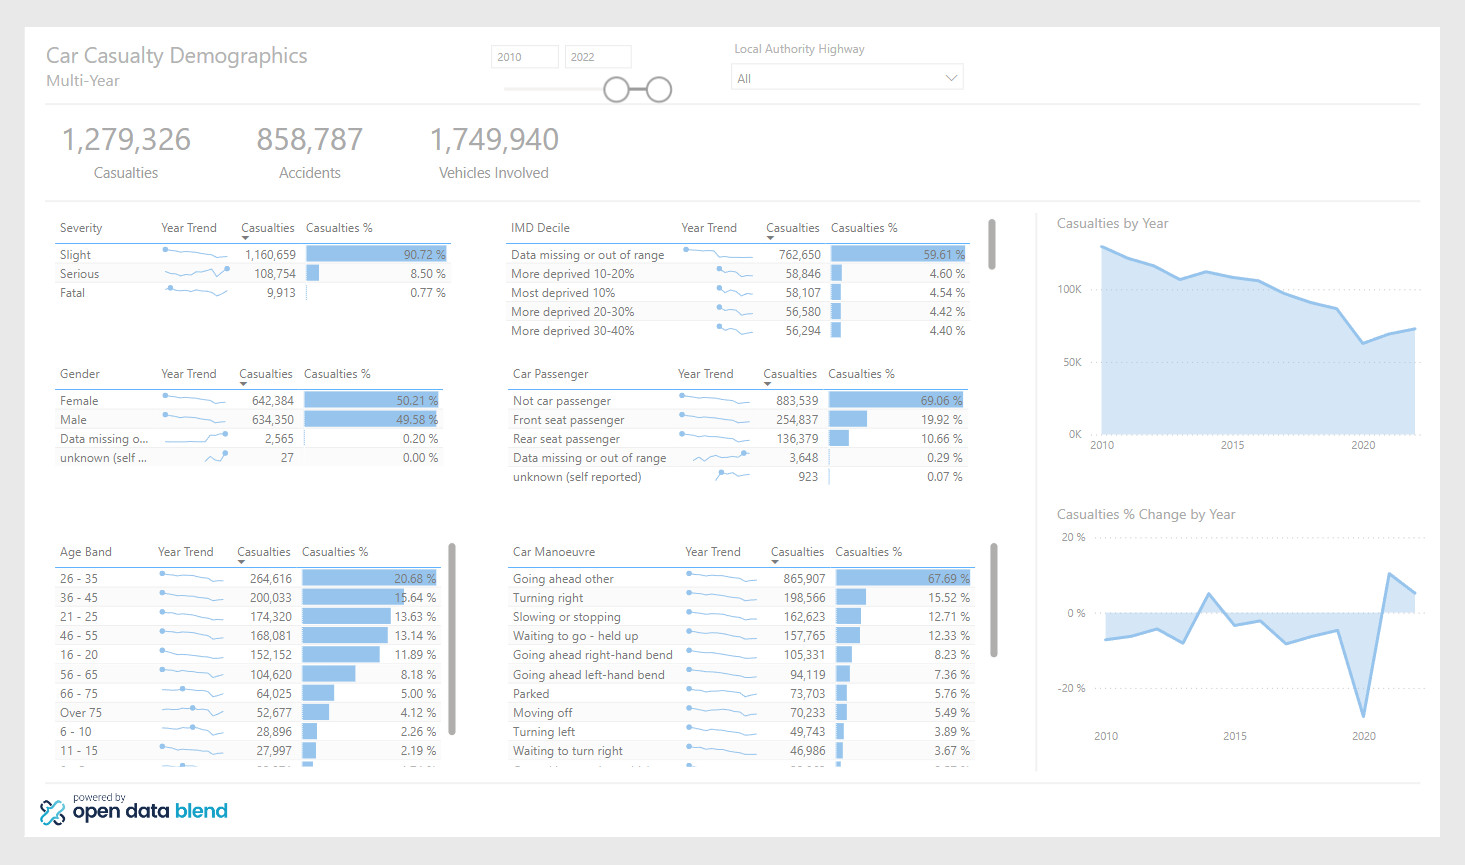1465x865 pixels.
Task: Click the open data blend logo
Action: (x=134, y=809)
